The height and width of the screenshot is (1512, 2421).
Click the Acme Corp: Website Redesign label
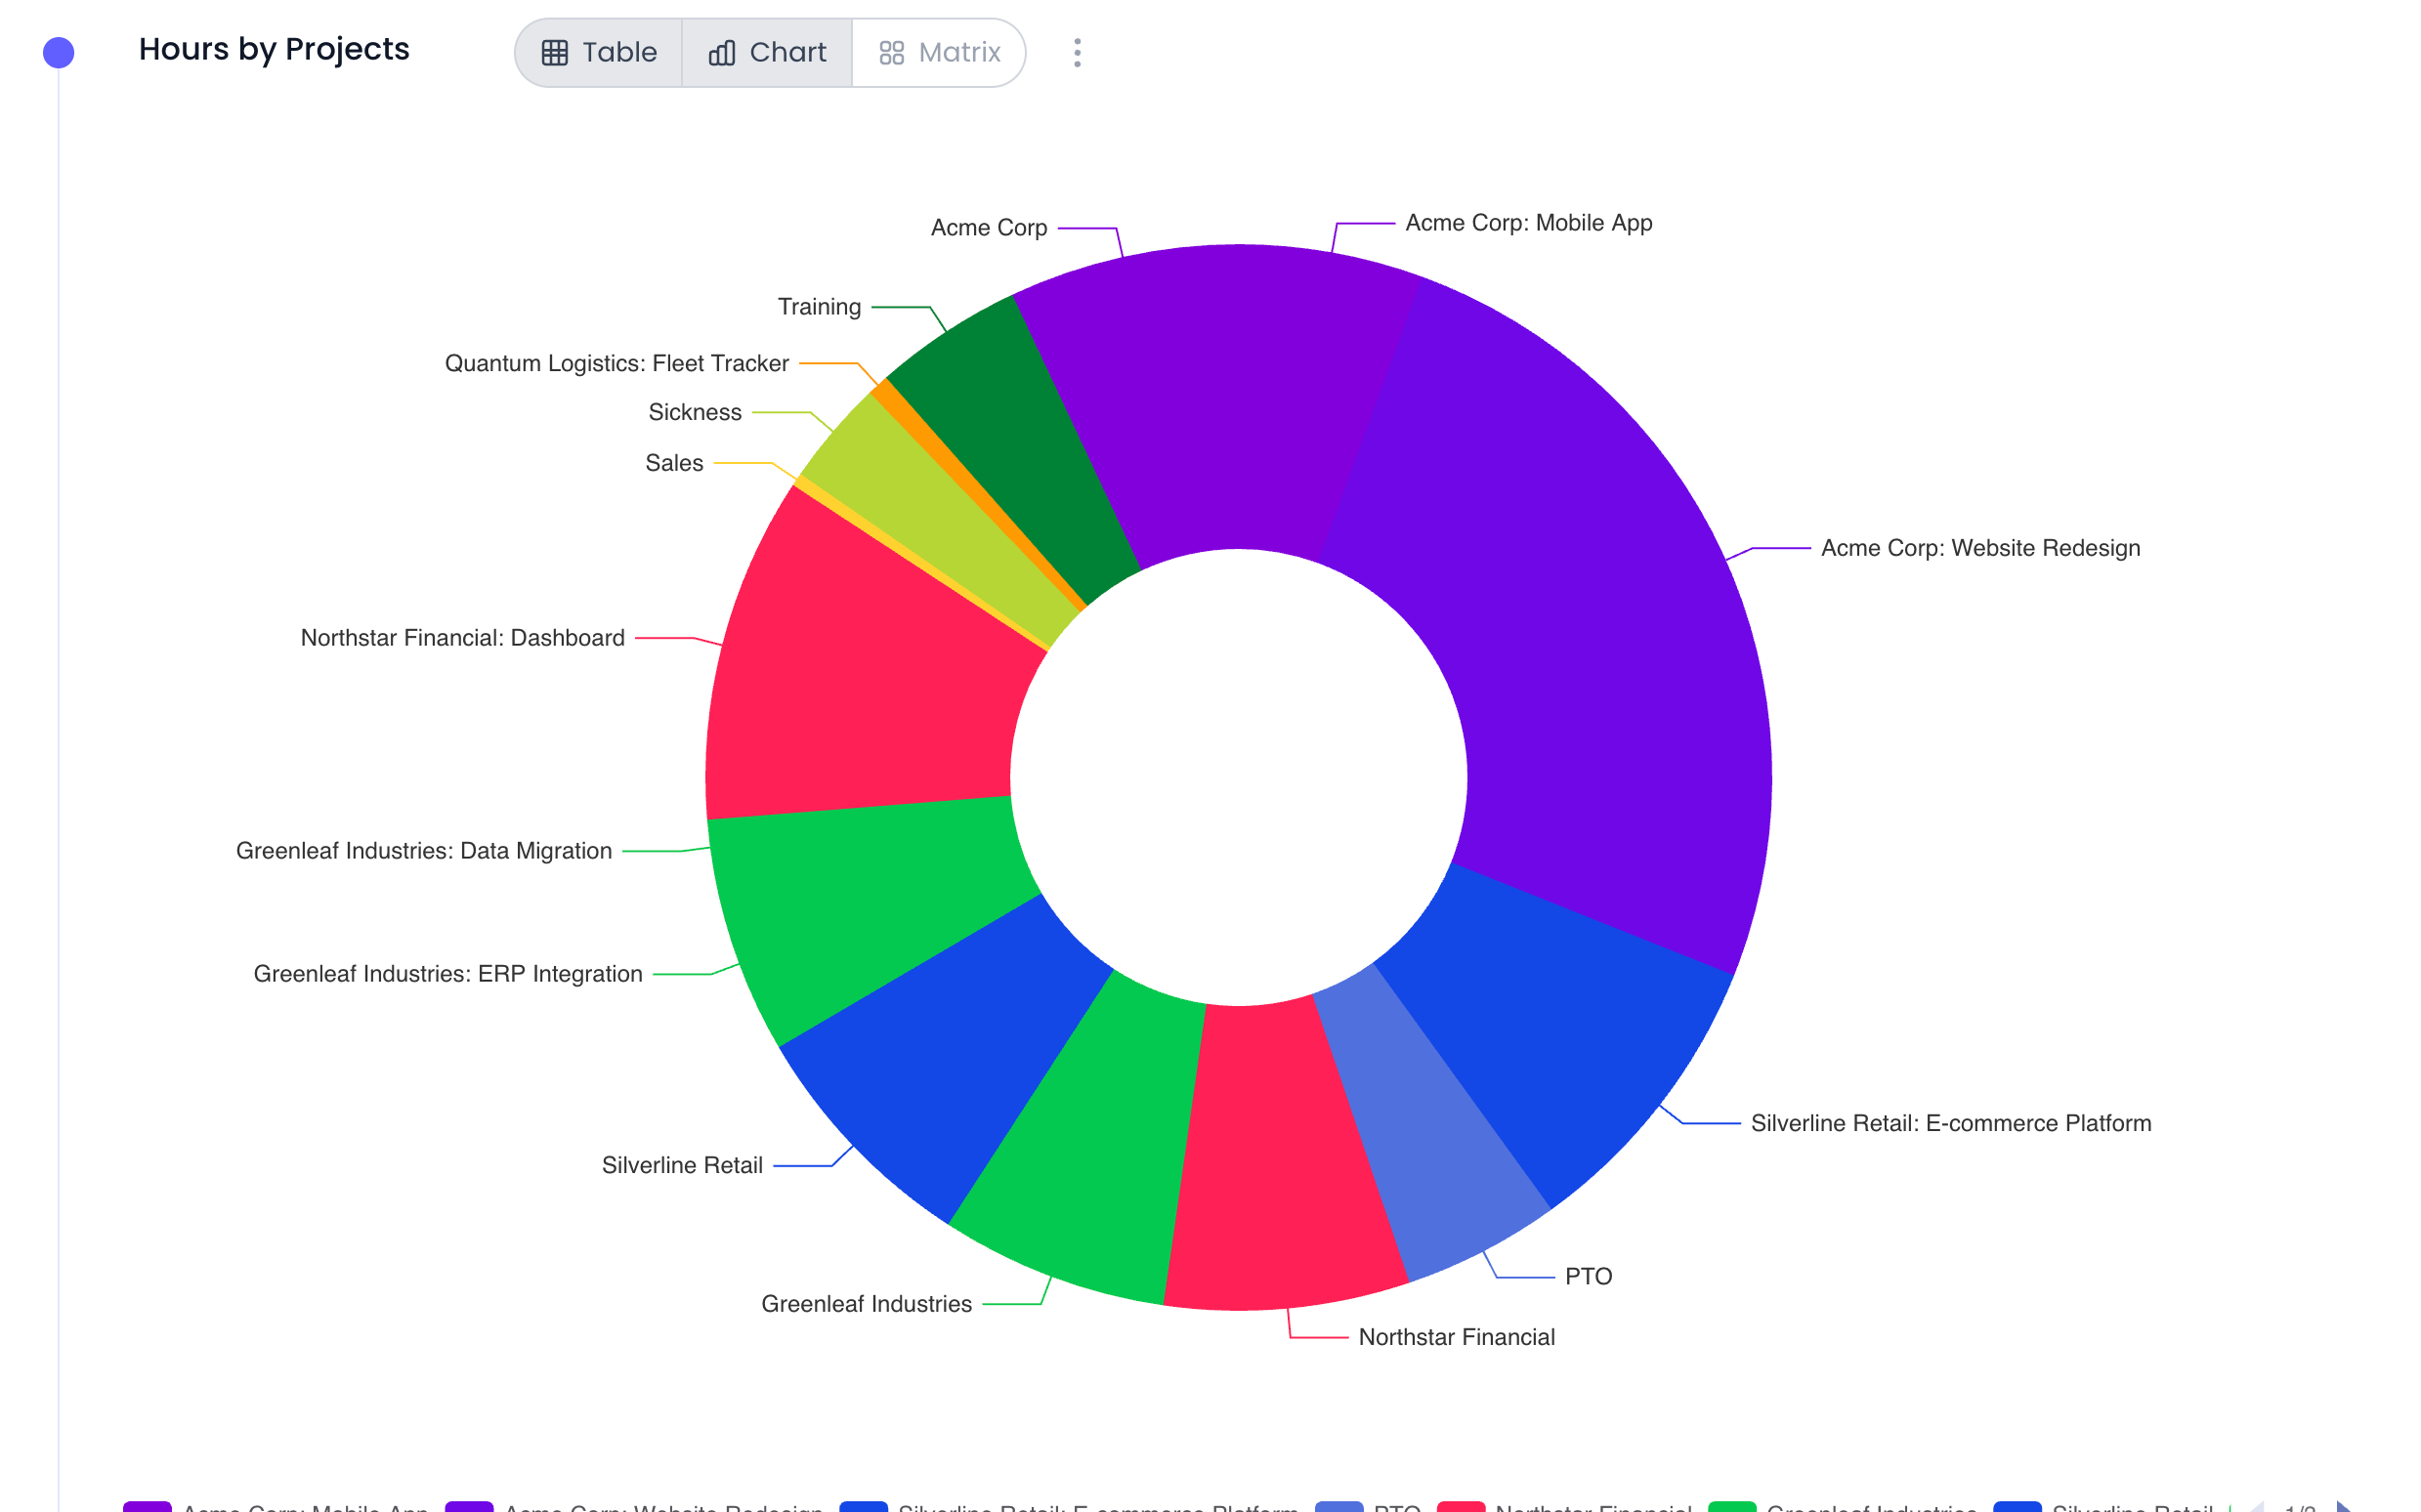[1980, 548]
